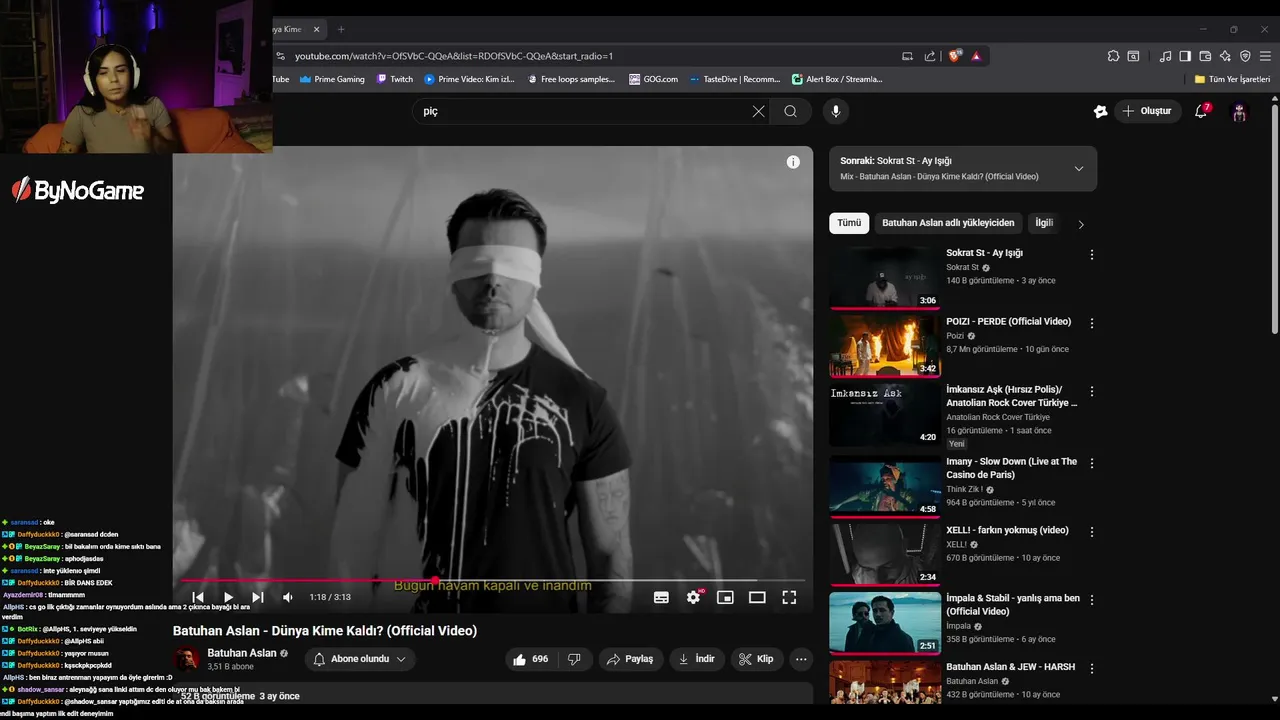Viewport: 1280px width, 720px height.
Task: Open TasteDive bookmark
Action: tap(734, 79)
